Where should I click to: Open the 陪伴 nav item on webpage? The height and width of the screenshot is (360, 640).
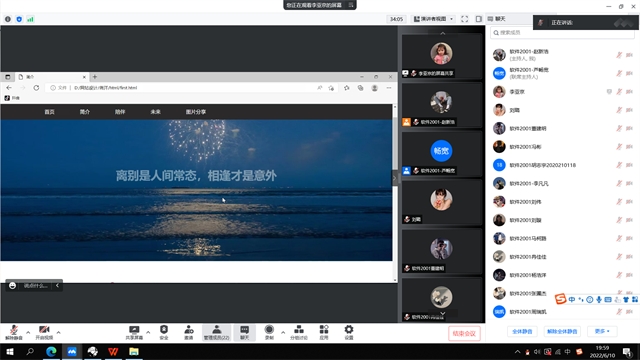(120, 112)
